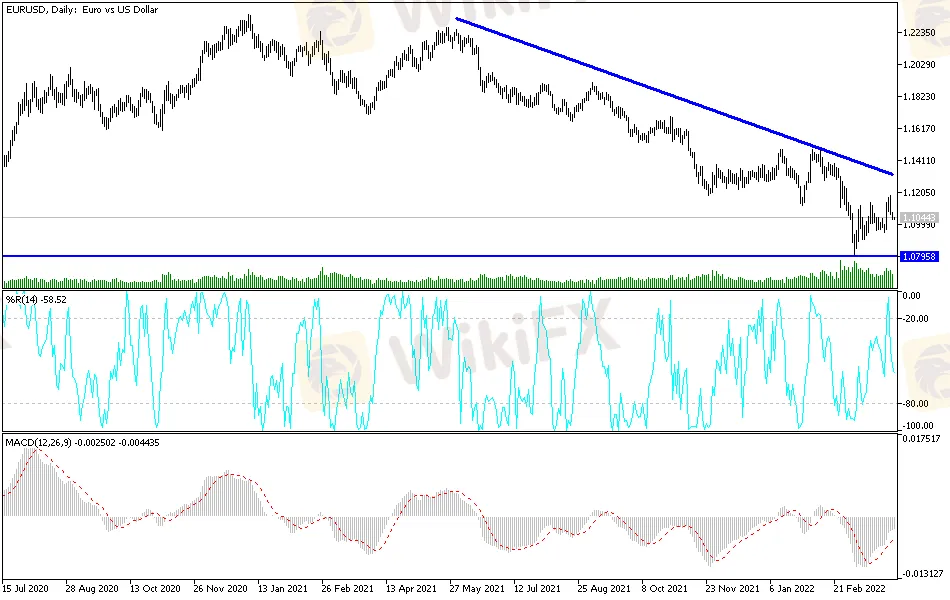
Task: Click the '6 Jan 2022' date label
Action: (x=792, y=588)
